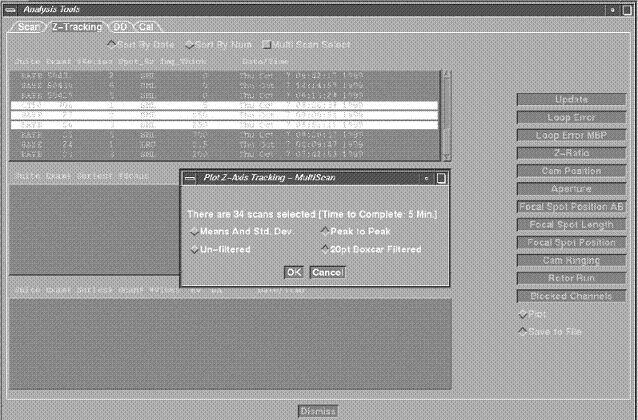Image resolution: width=638 pixels, height=420 pixels.
Task: Open the Analysis Tools window menu icon
Action: 10,9
